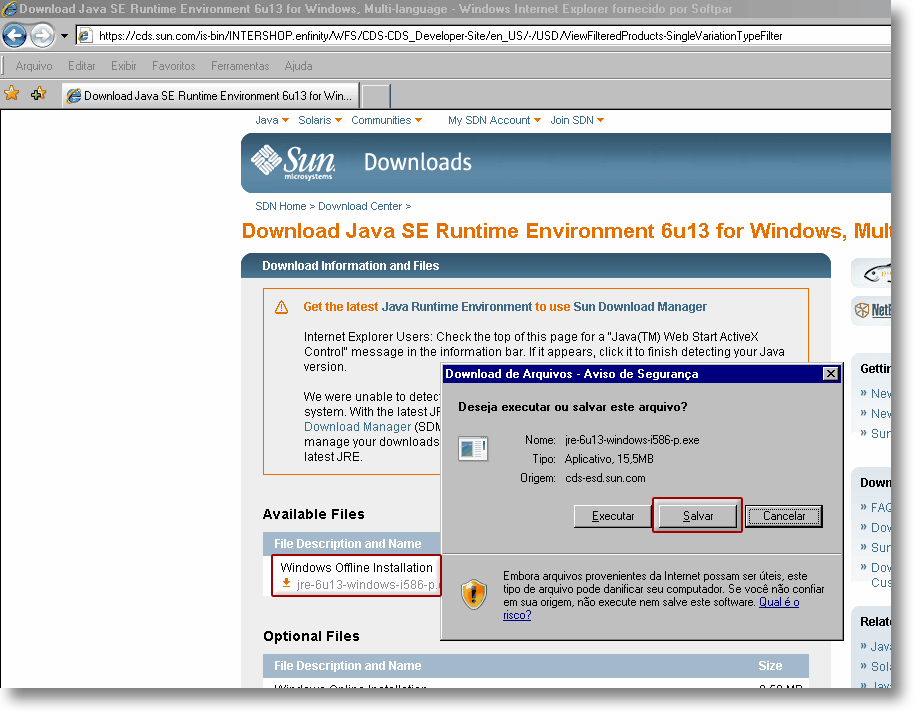Open the Exibir menu
This screenshot has width=915, height=713.
coord(124,66)
